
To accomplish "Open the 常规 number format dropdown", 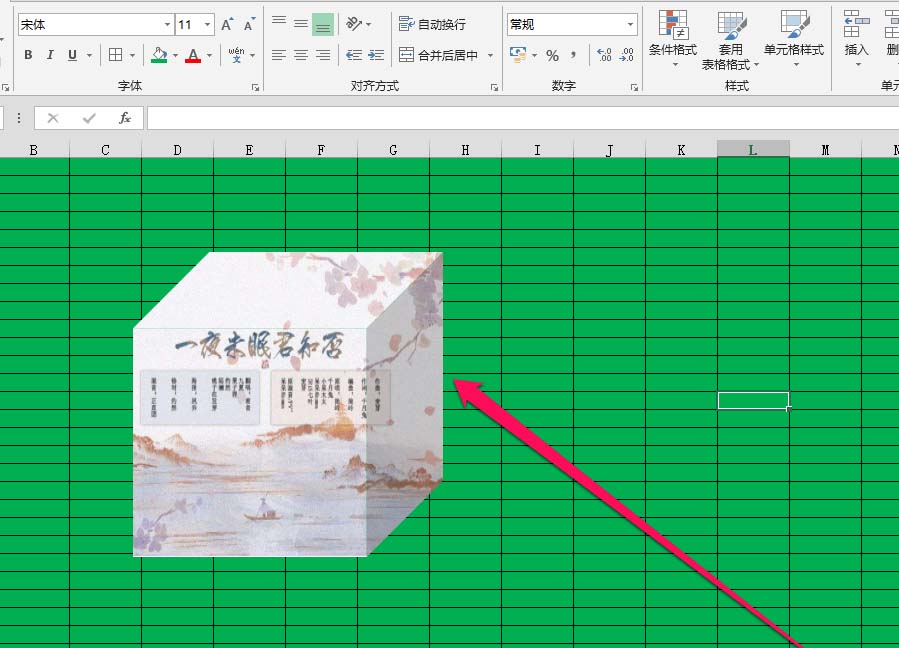I will coord(631,22).
